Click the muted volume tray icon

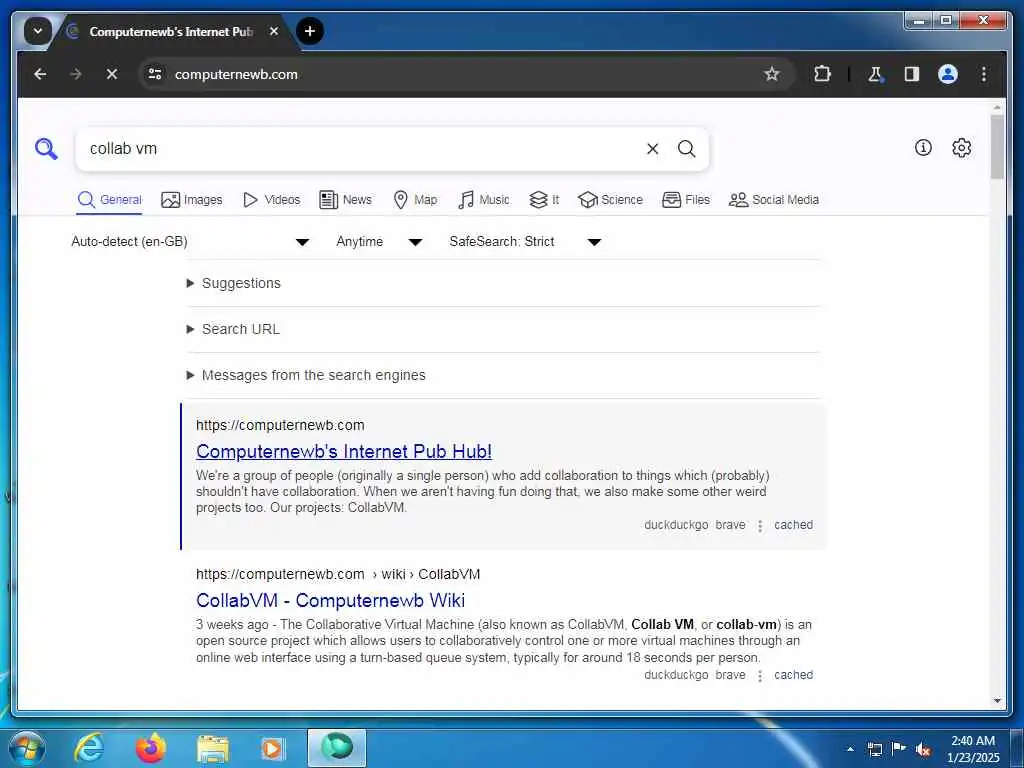point(923,750)
